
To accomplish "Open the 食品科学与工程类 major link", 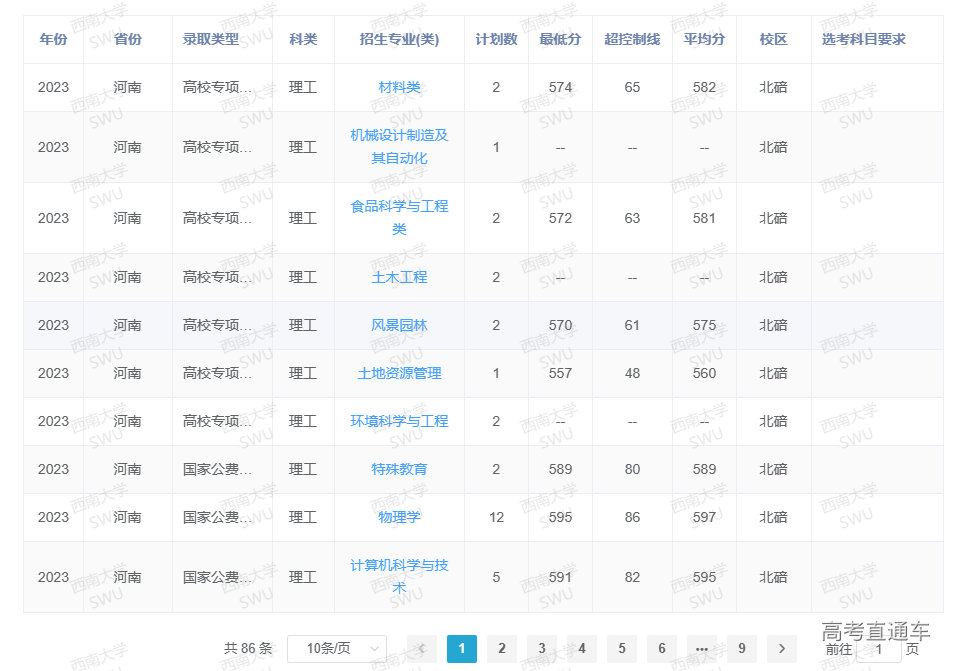I will (x=399, y=217).
